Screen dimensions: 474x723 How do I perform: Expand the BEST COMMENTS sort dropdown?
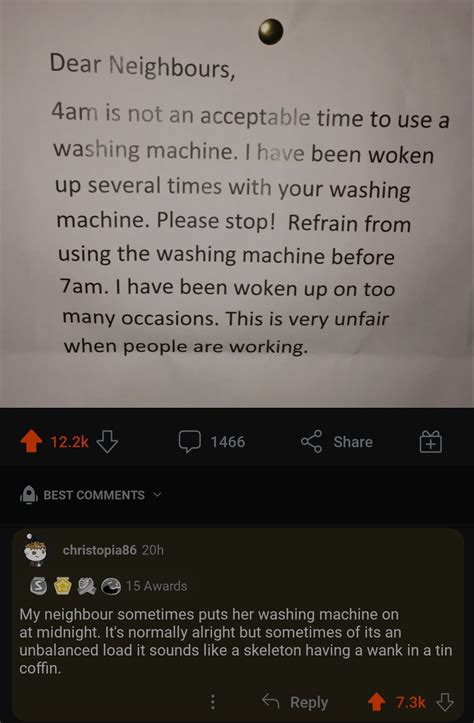91,495
